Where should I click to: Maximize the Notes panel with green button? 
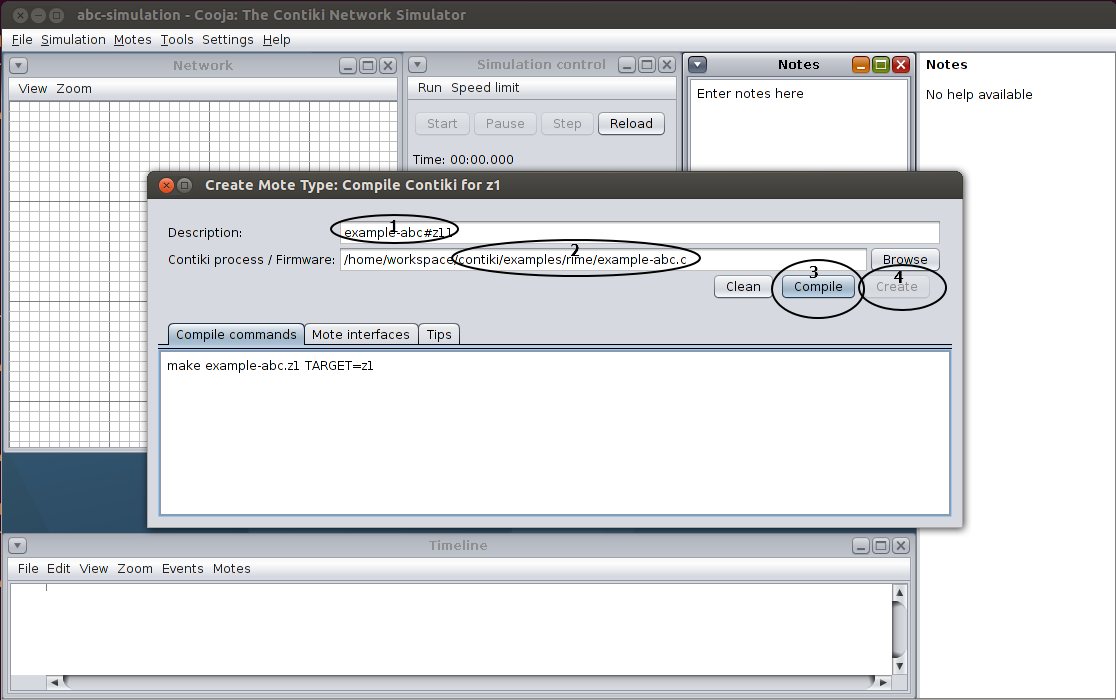[881, 65]
